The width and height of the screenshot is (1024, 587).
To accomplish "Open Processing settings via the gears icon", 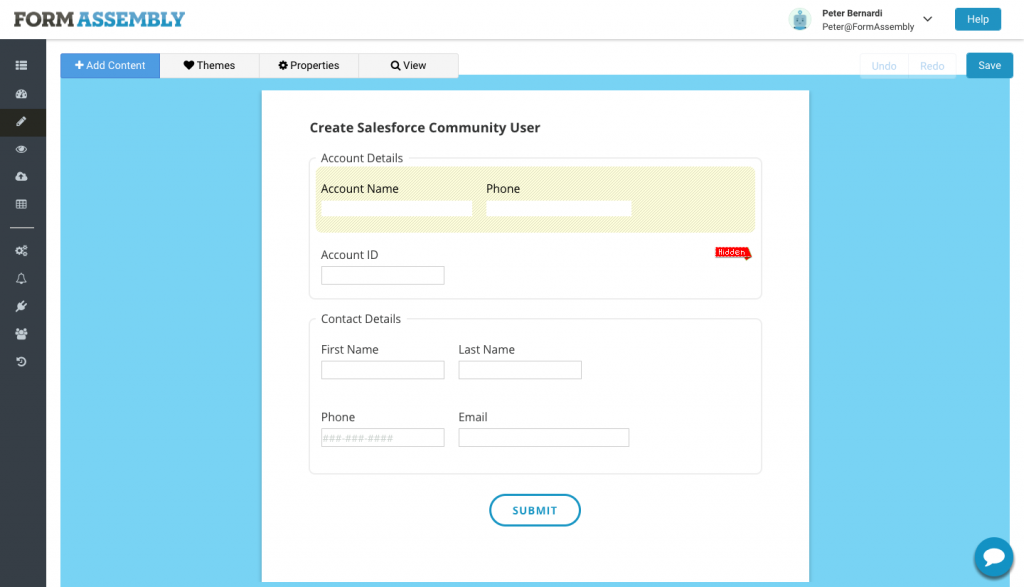I will [x=22, y=250].
